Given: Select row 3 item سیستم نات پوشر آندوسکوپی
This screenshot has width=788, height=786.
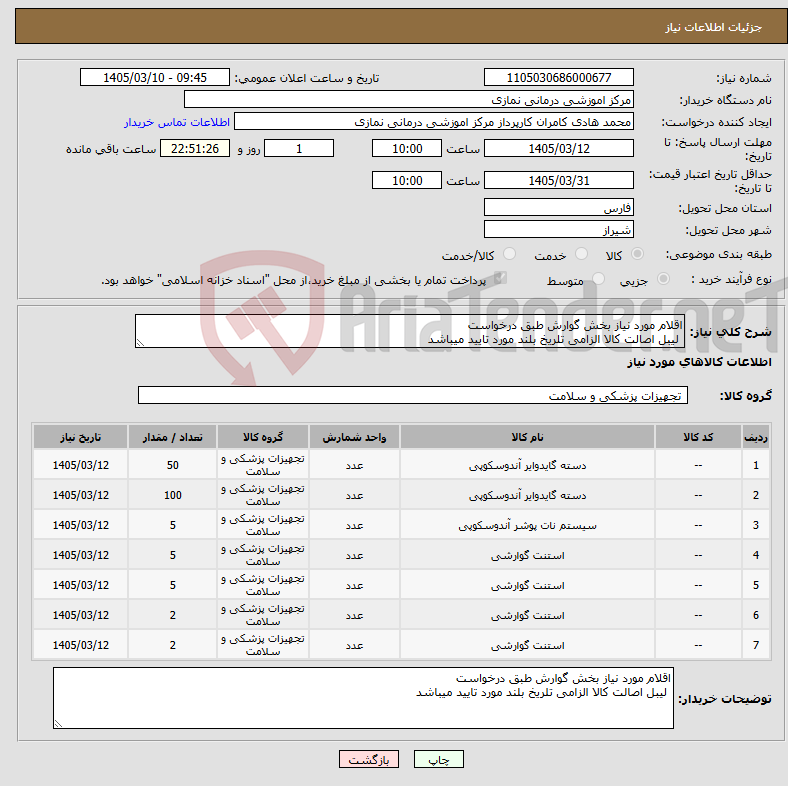Looking at the screenshot, I should pos(527,526).
